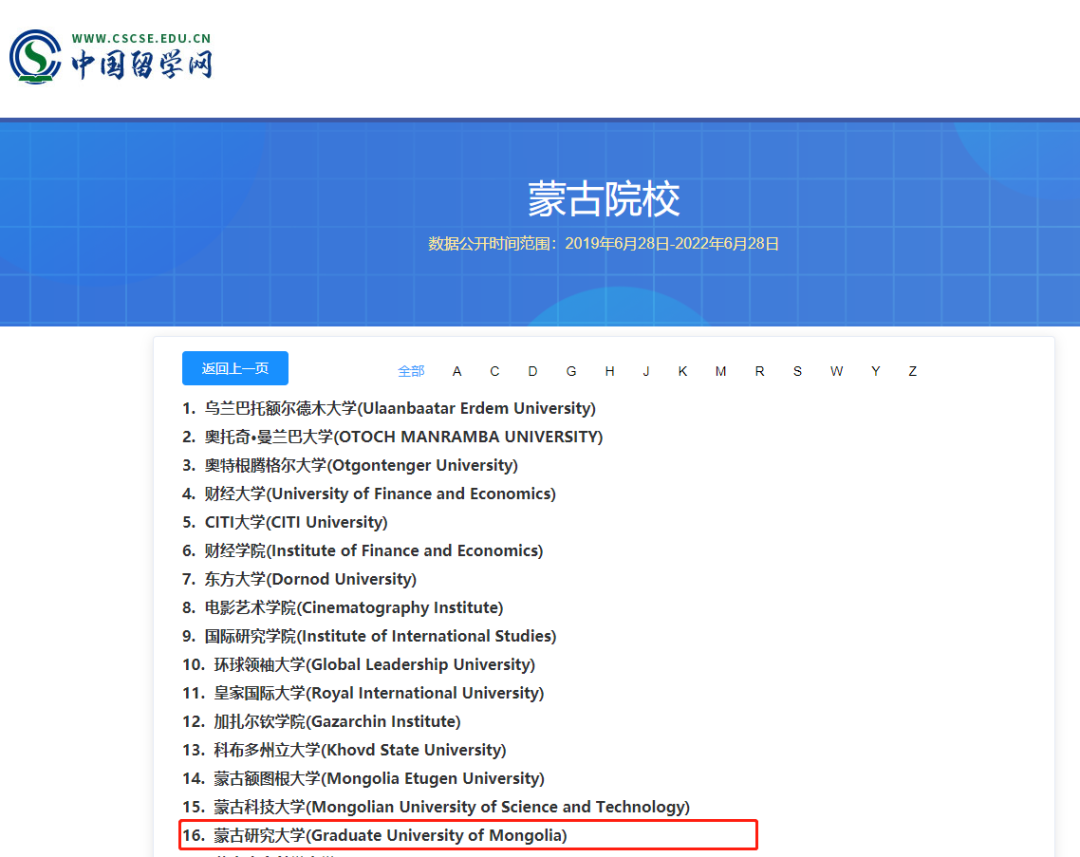Open the 中国留学网 site title link
The width and height of the screenshot is (1080, 857).
[x=142, y=65]
